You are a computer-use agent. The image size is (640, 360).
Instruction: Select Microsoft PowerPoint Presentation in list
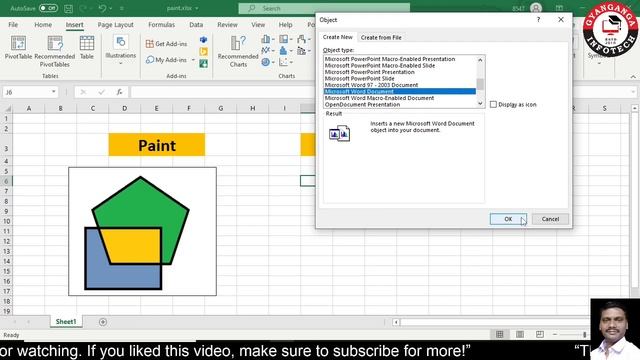coord(400,72)
